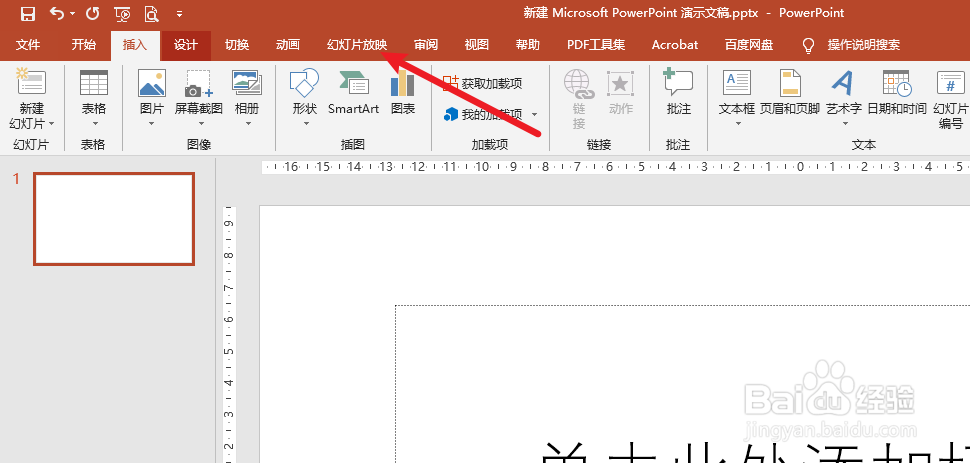Viewport: 970px width, 463px height.
Task: Open the 动画 tab
Action: (x=288, y=45)
